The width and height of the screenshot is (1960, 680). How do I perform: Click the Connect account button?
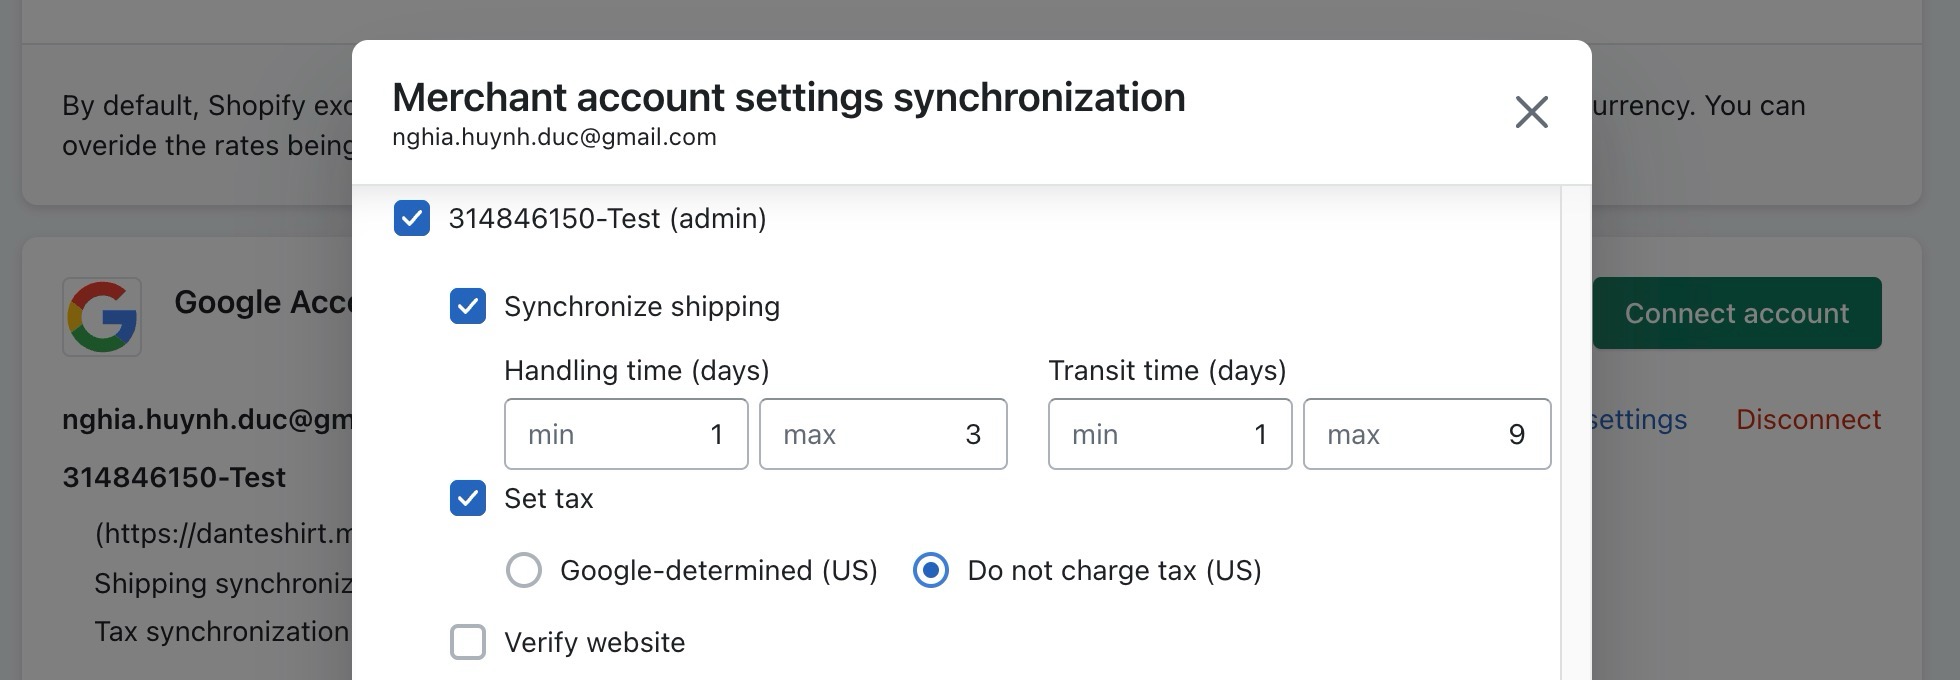point(1737,313)
